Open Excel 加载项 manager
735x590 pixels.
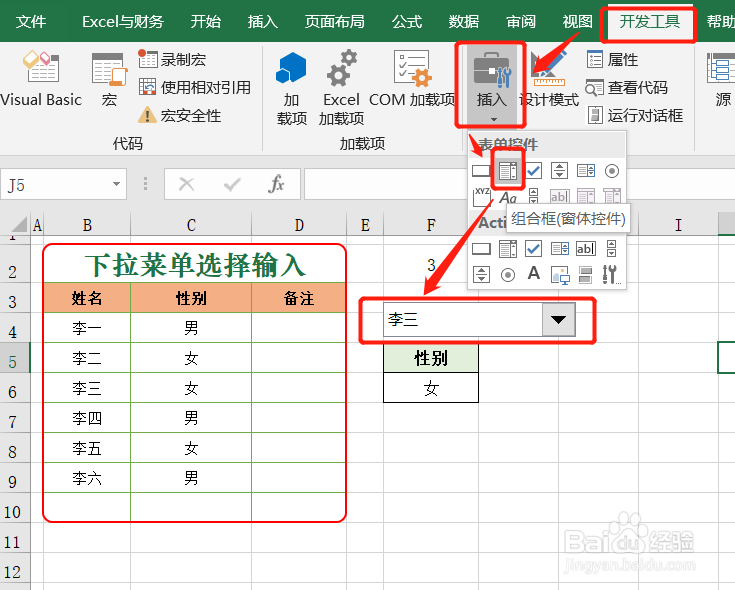[x=341, y=88]
